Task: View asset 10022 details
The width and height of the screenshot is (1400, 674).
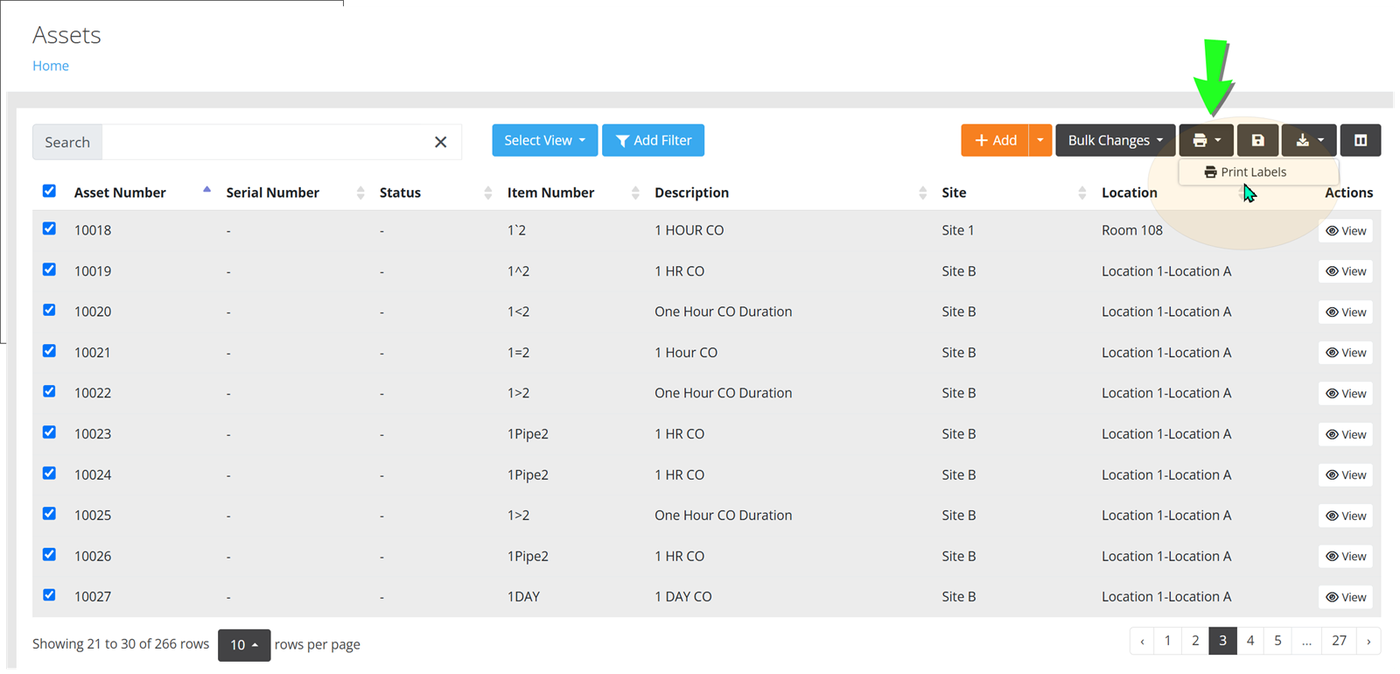Action: [x=1345, y=394]
